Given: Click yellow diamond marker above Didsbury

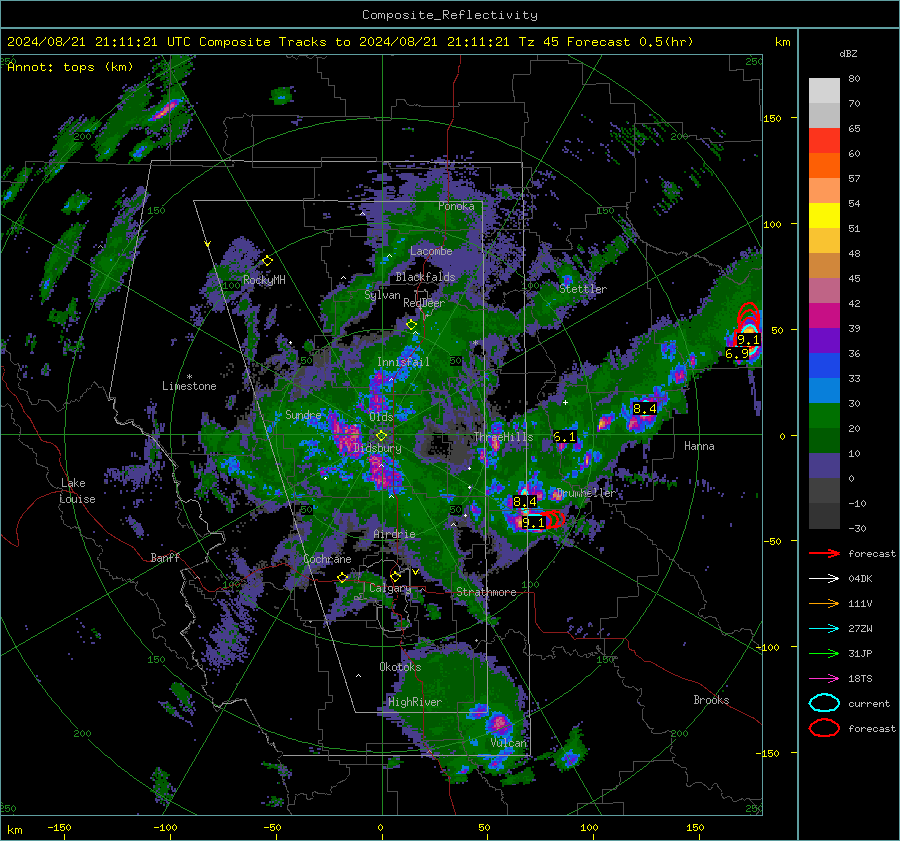Looking at the screenshot, I should [x=381, y=436].
